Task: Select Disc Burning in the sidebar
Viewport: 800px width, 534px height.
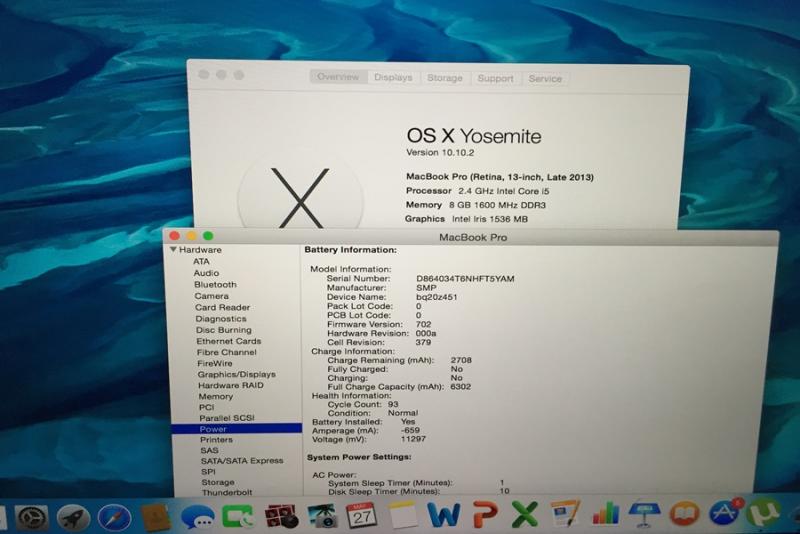Action: (x=223, y=330)
